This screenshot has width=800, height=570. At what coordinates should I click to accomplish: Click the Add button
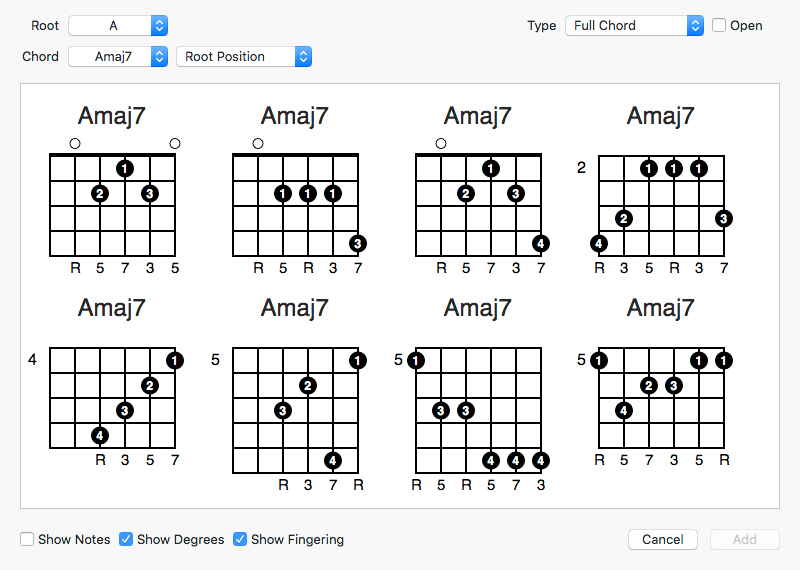point(745,539)
